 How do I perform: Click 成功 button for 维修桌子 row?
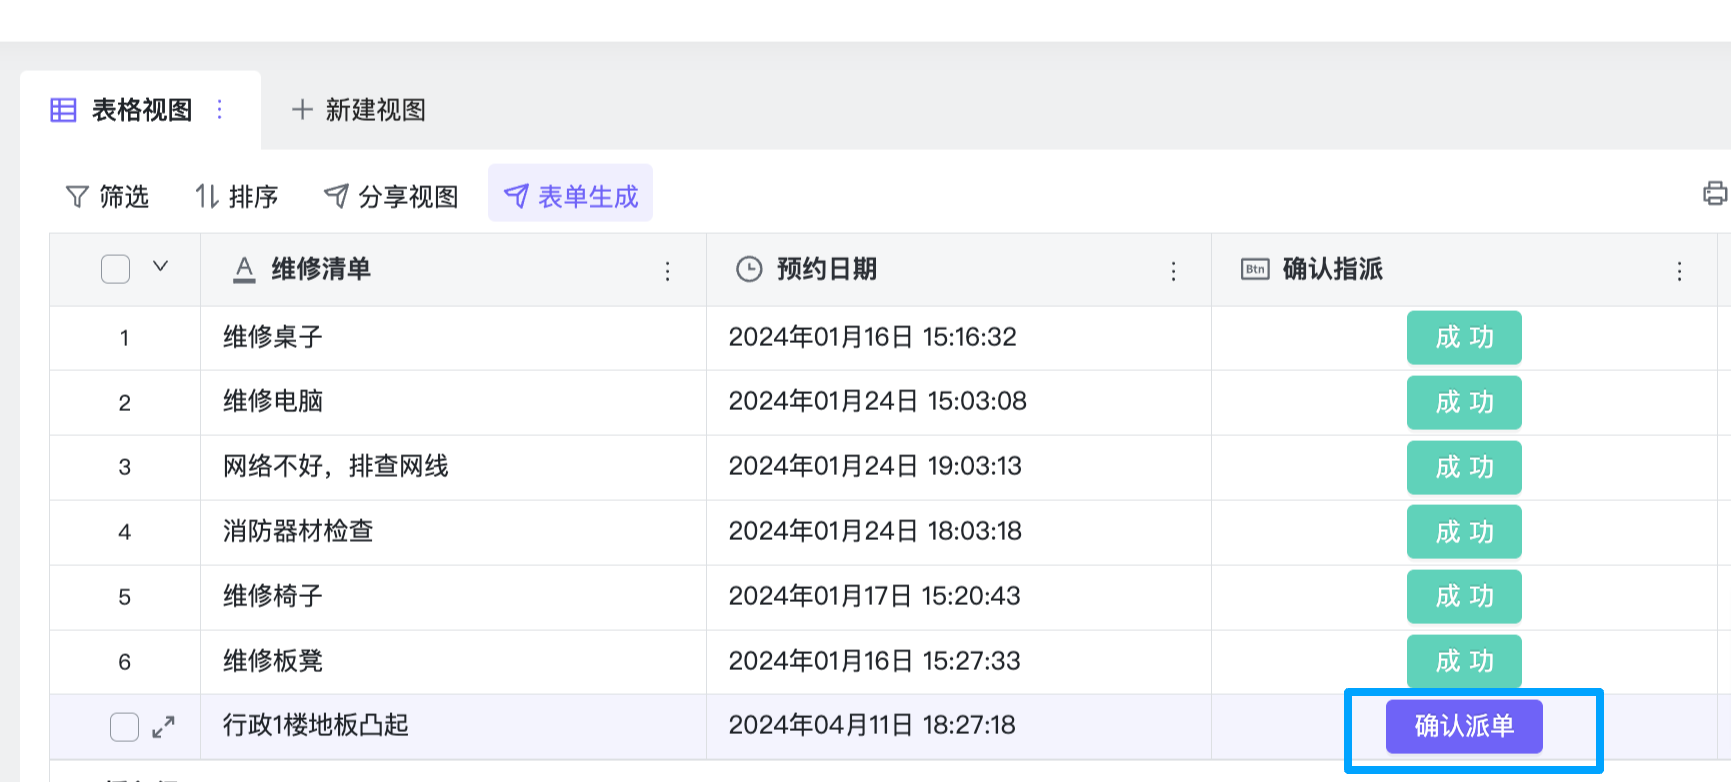pos(1464,338)
